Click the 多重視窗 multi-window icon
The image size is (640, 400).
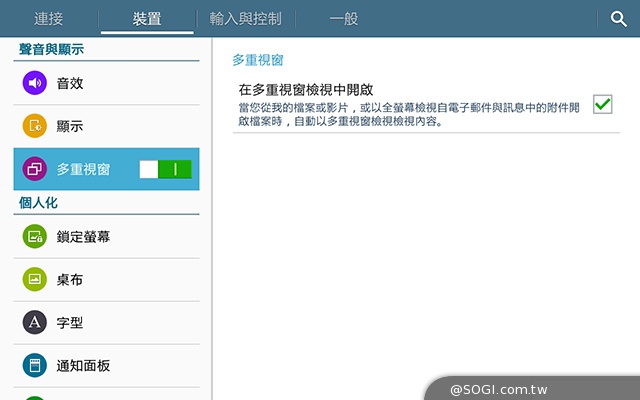coord(35,169)
